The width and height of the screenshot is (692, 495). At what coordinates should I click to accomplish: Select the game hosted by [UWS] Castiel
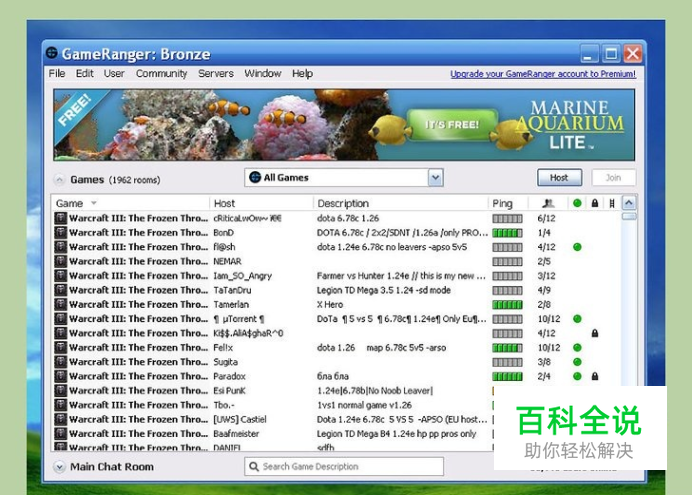click(x=273, y=419)
